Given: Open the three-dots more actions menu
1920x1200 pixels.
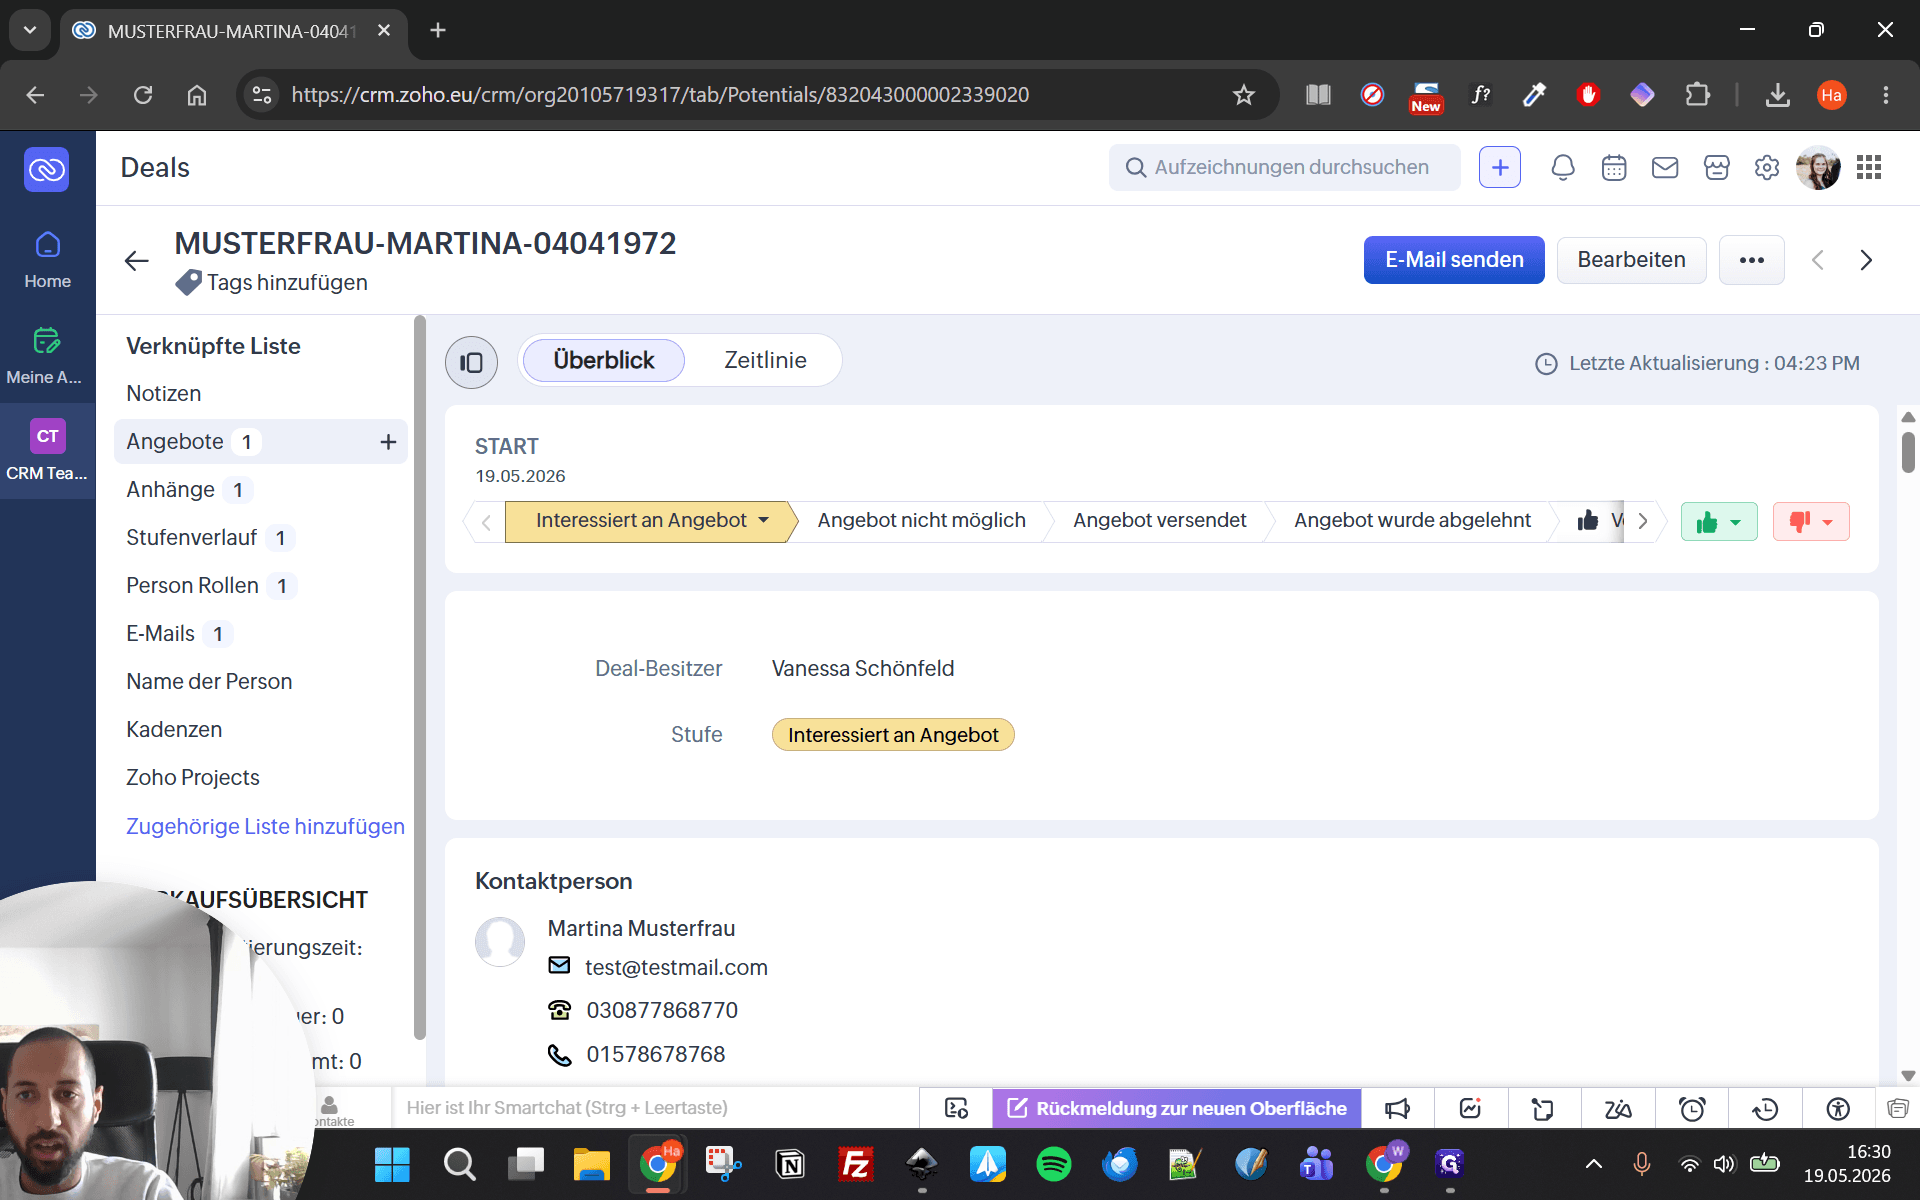Looking at the screenshot, I should [1752, 260].
